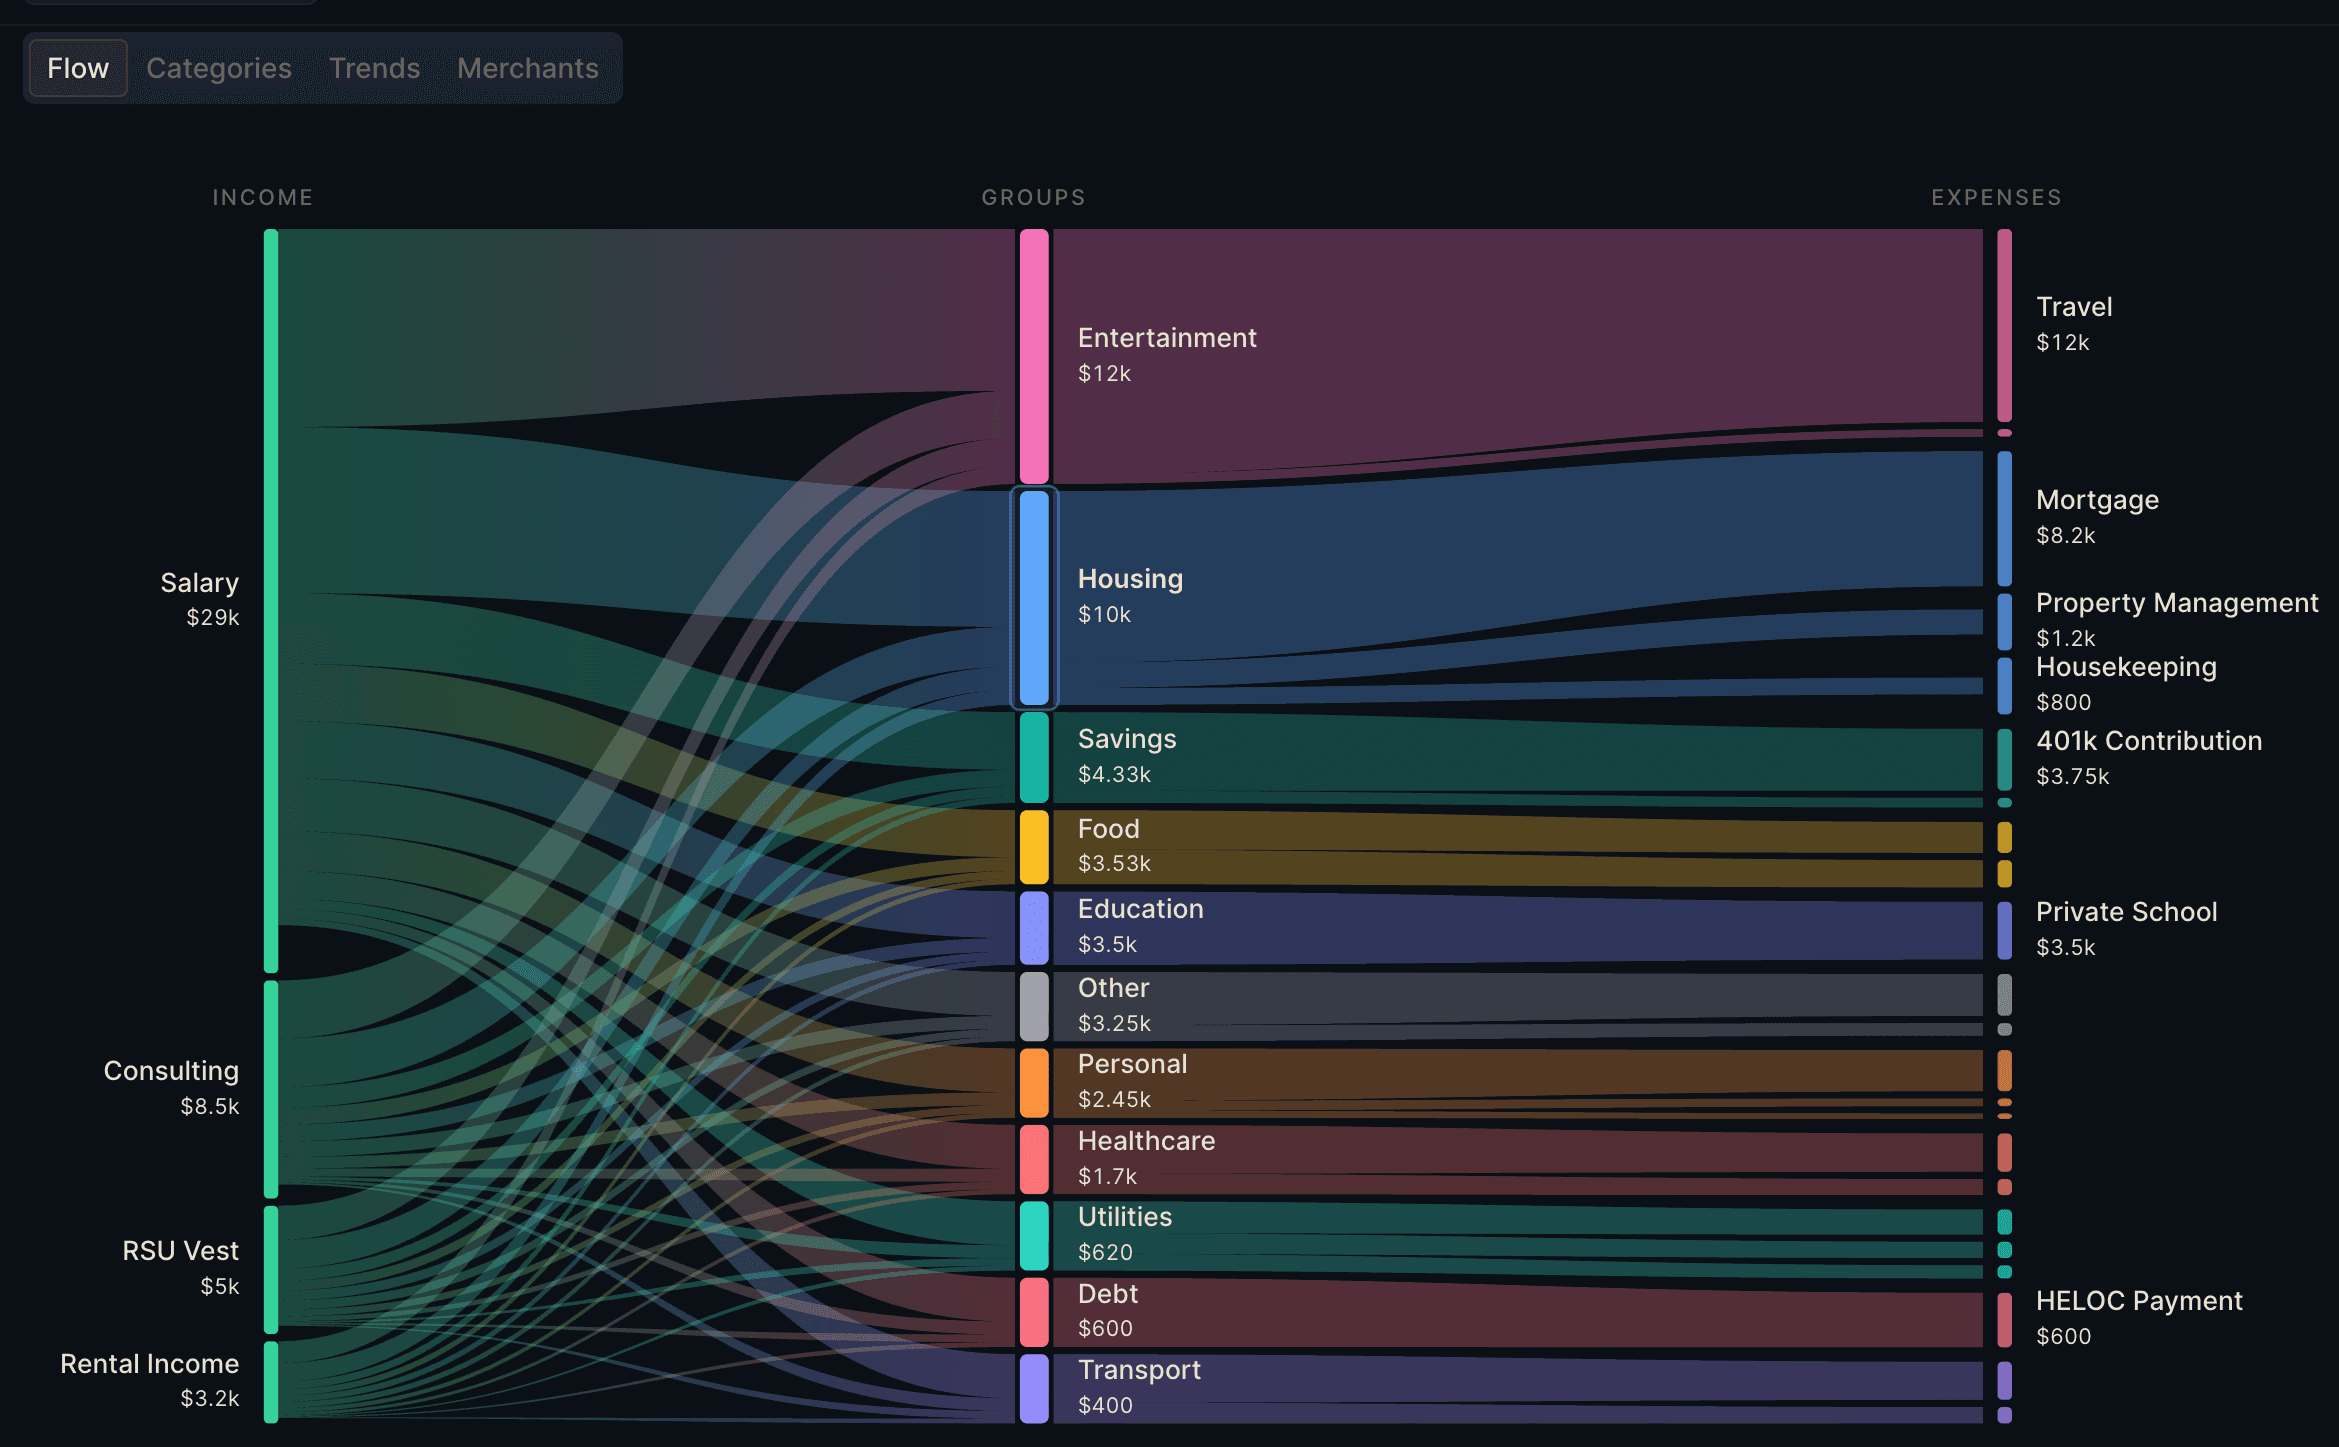This screenshot has width=2339, height=1447.
Task: Click the Savings group node bar
Action: point(1033,757)
